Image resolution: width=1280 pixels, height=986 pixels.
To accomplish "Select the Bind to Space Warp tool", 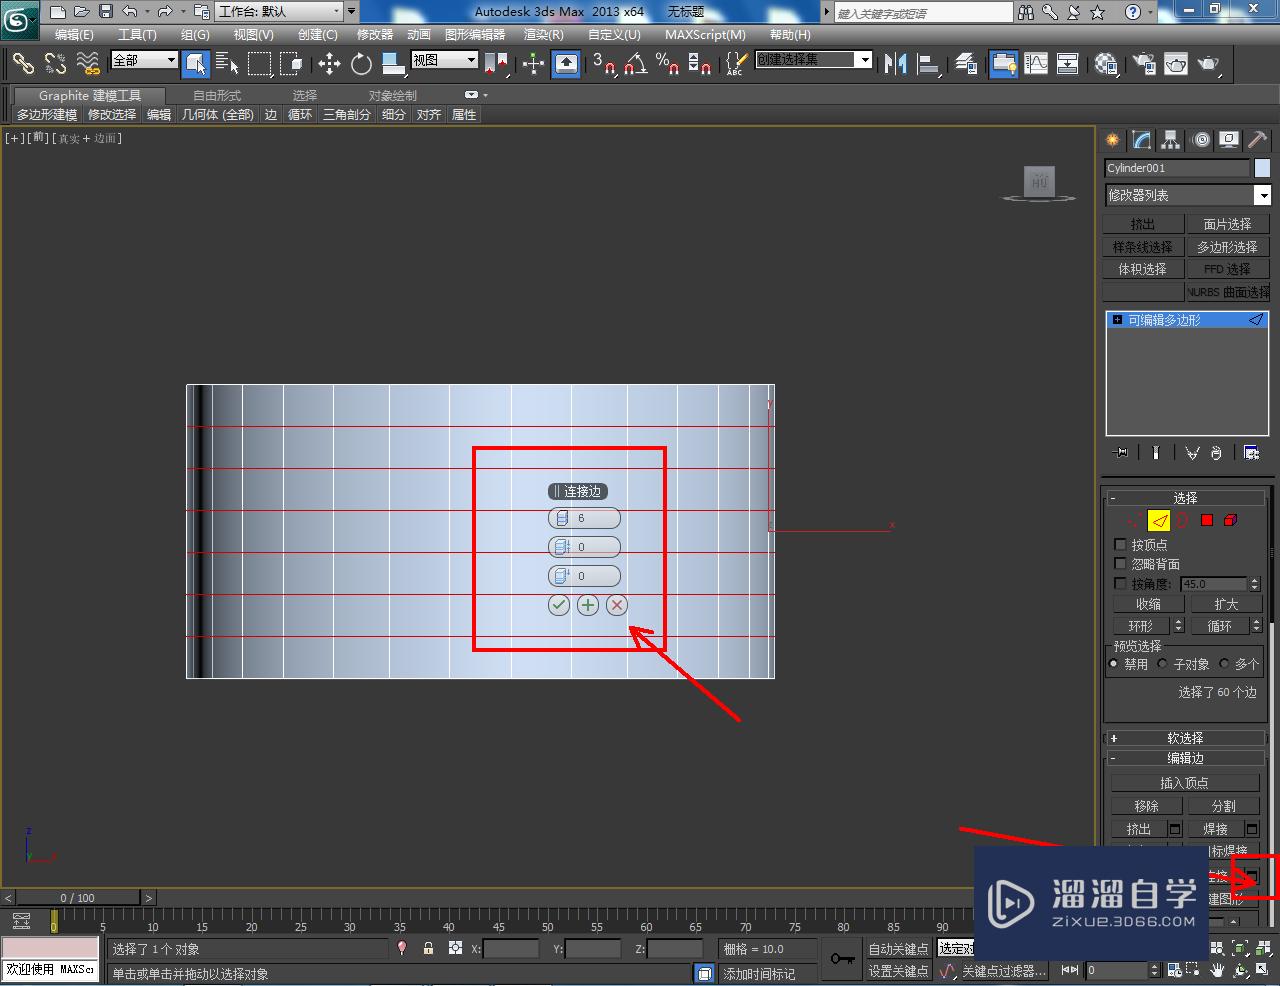I will [88, 64].
